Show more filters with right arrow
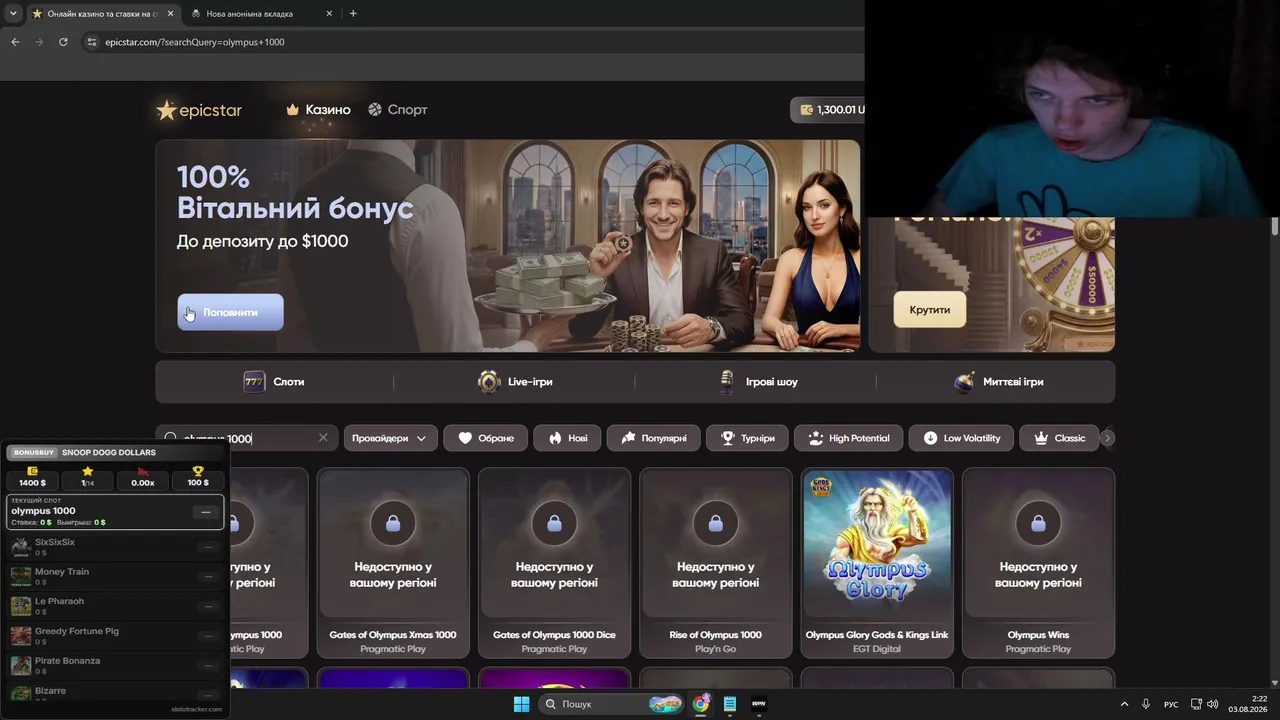The image size is (1280, 720). pyautogui.click(x=1107, y=438)
